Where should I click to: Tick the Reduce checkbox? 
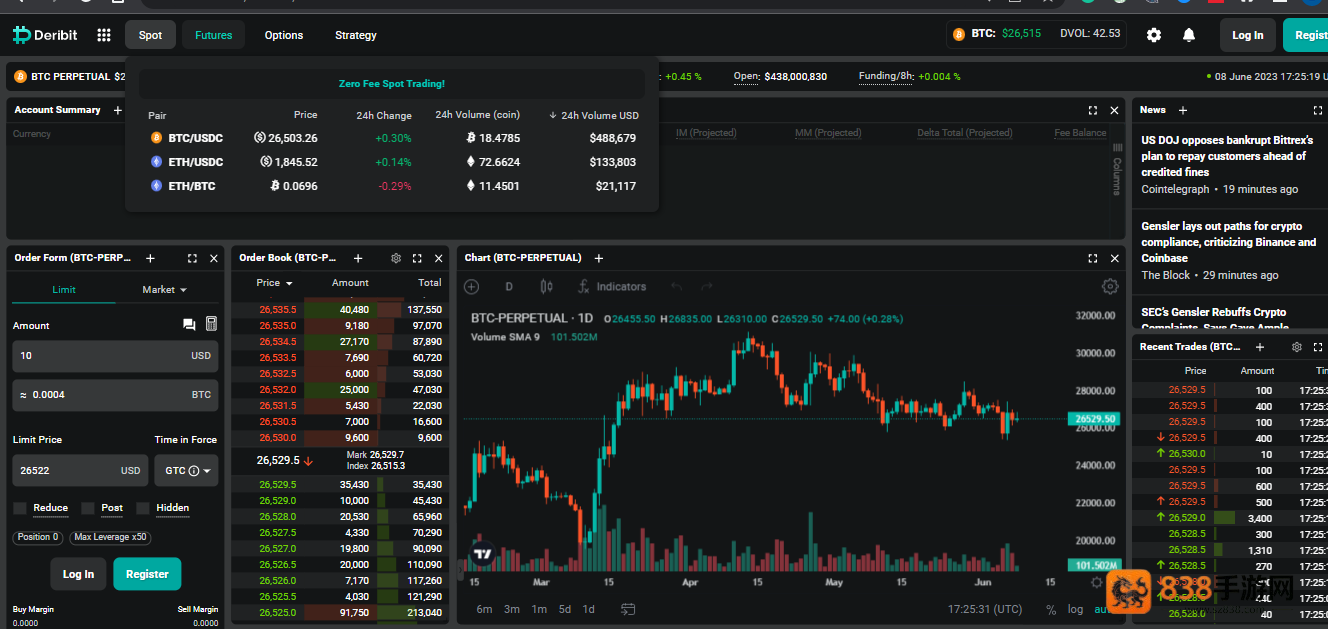click(x=20, y=508)
